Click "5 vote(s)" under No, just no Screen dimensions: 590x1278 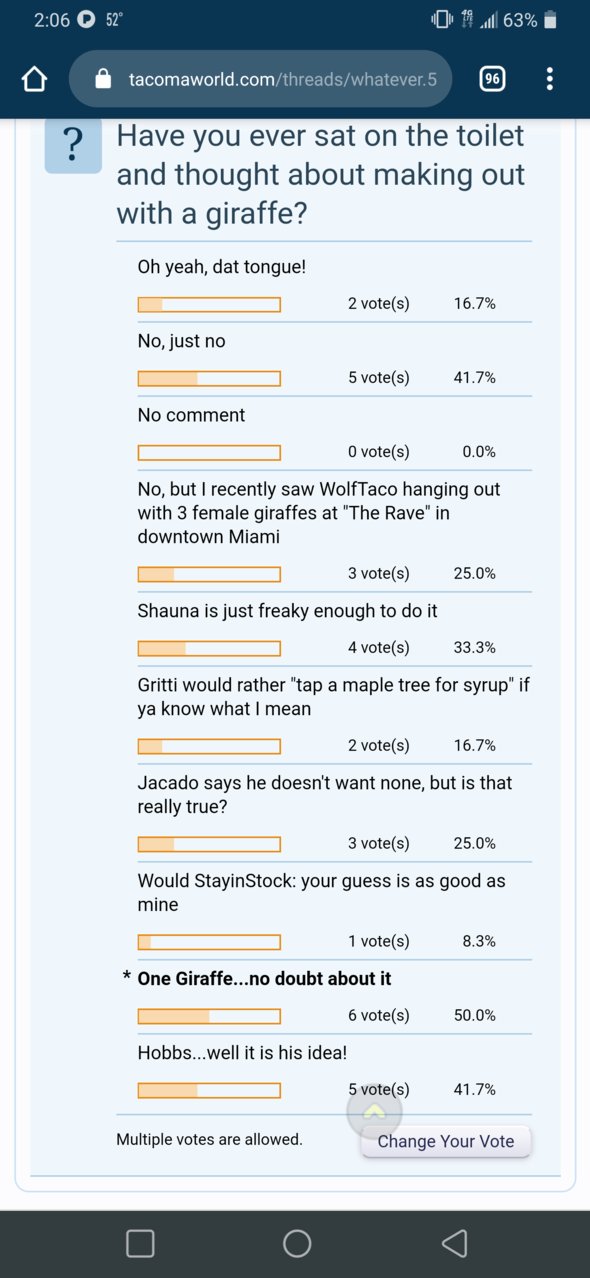(379, 378)
